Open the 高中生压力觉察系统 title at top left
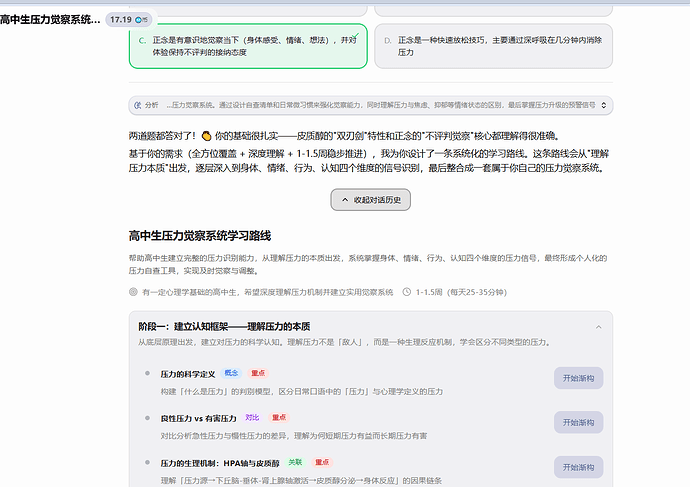 [50, 20]
